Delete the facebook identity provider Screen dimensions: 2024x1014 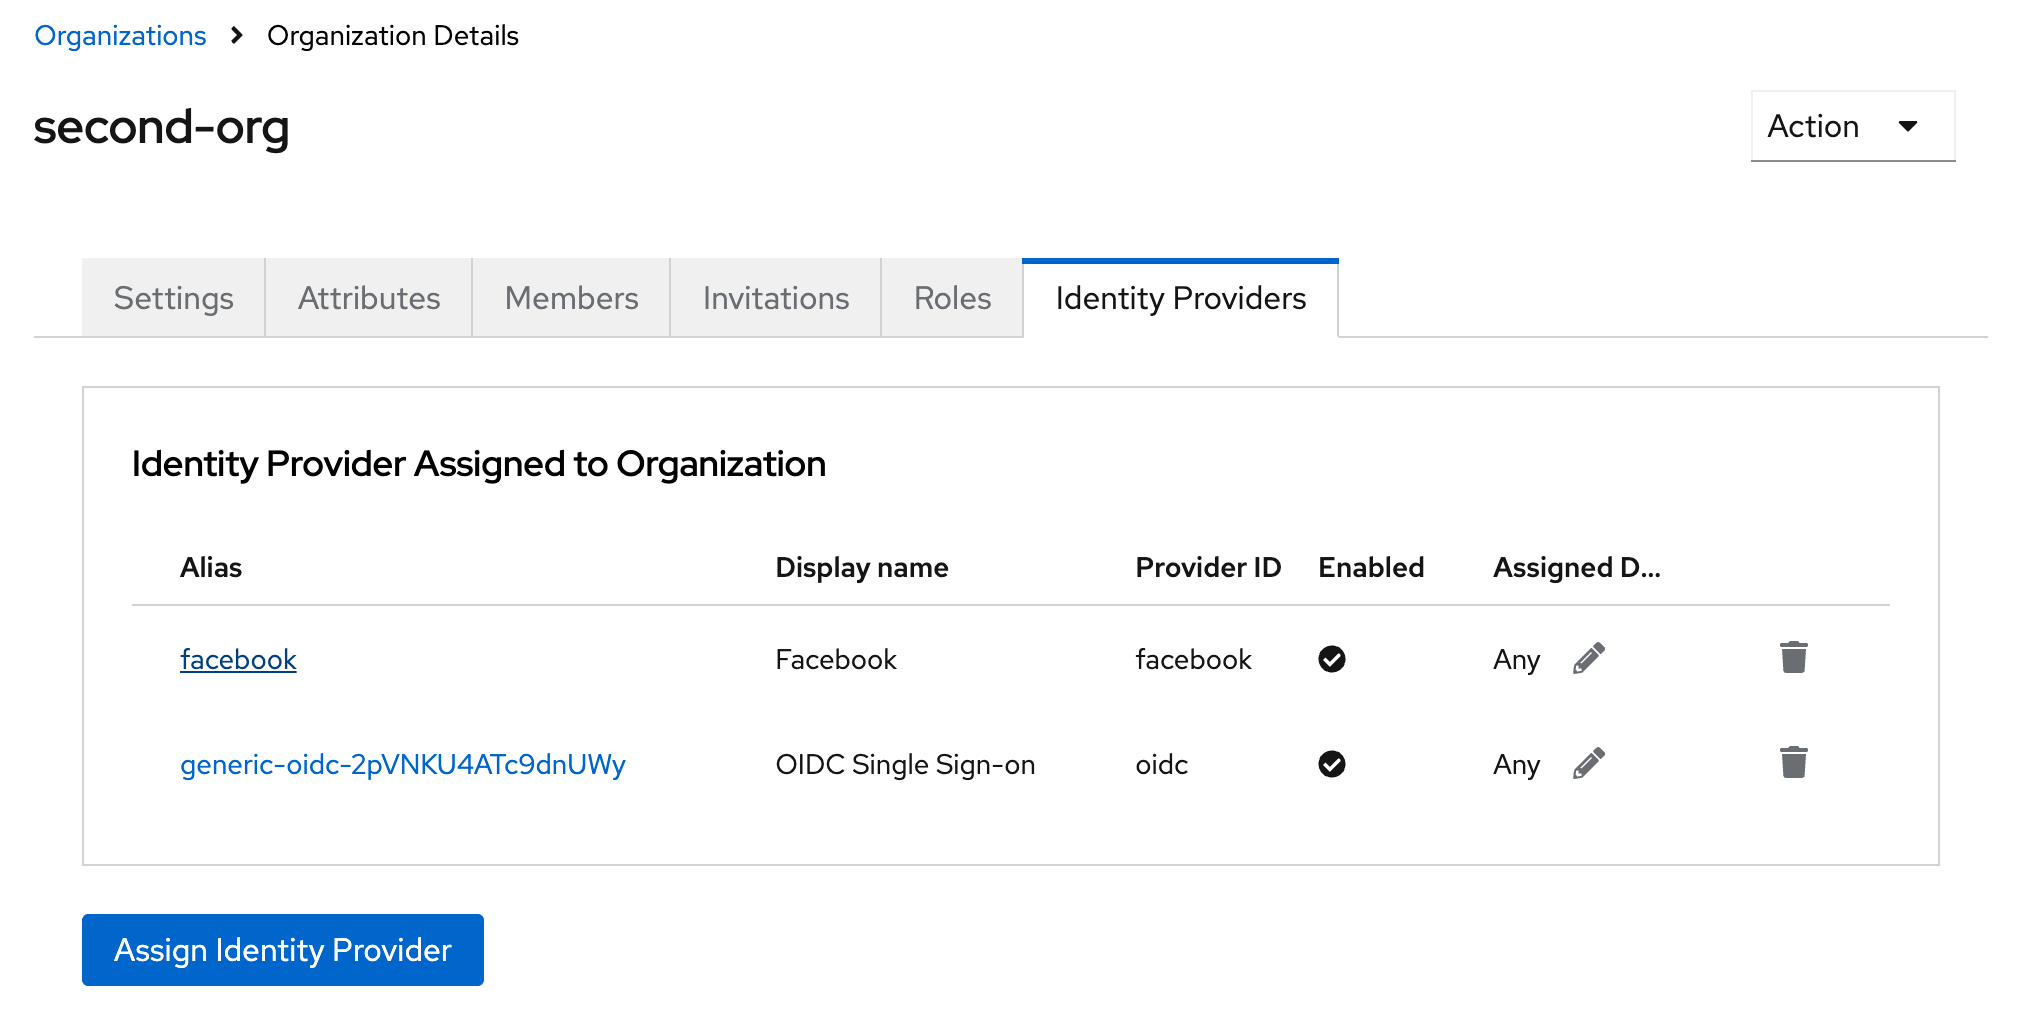[x=1793, y=657]
